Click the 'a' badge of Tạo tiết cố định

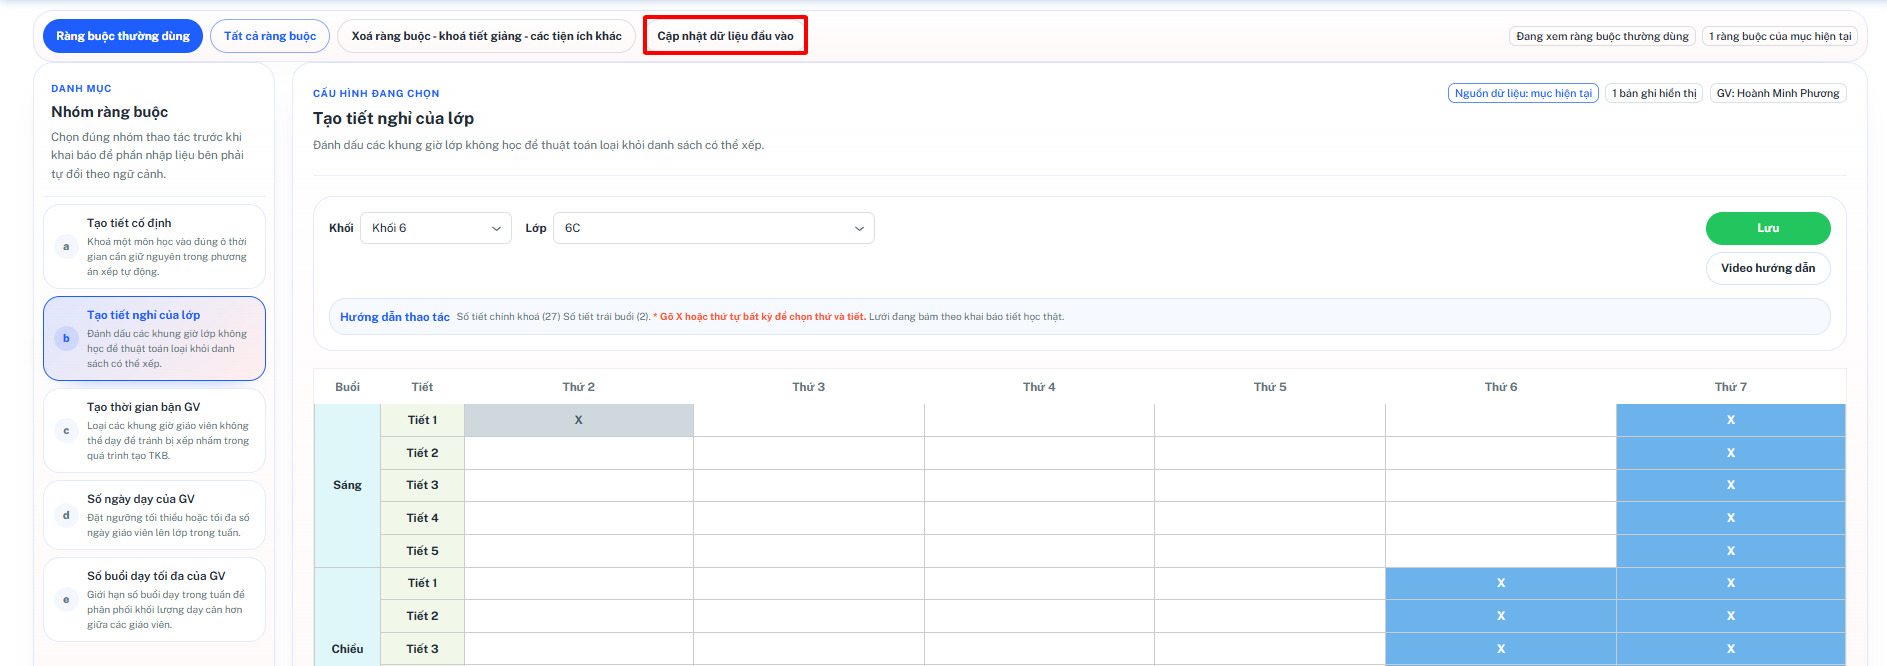click(66, 247)
